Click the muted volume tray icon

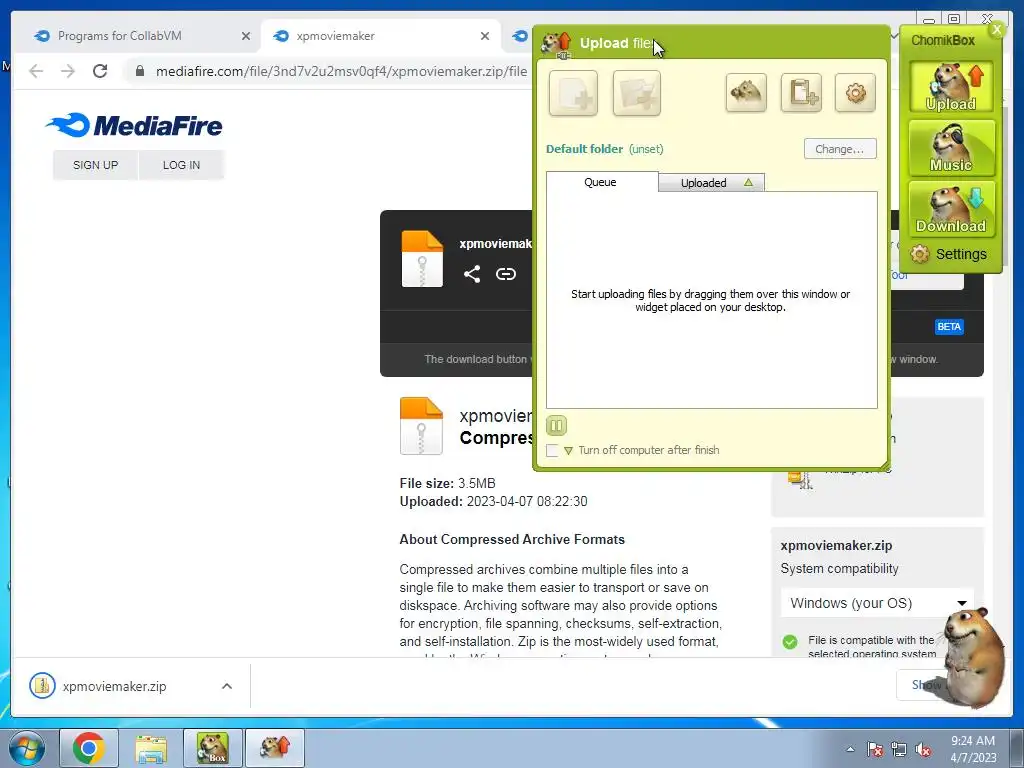pyautogui.click(x=923, y=749)
